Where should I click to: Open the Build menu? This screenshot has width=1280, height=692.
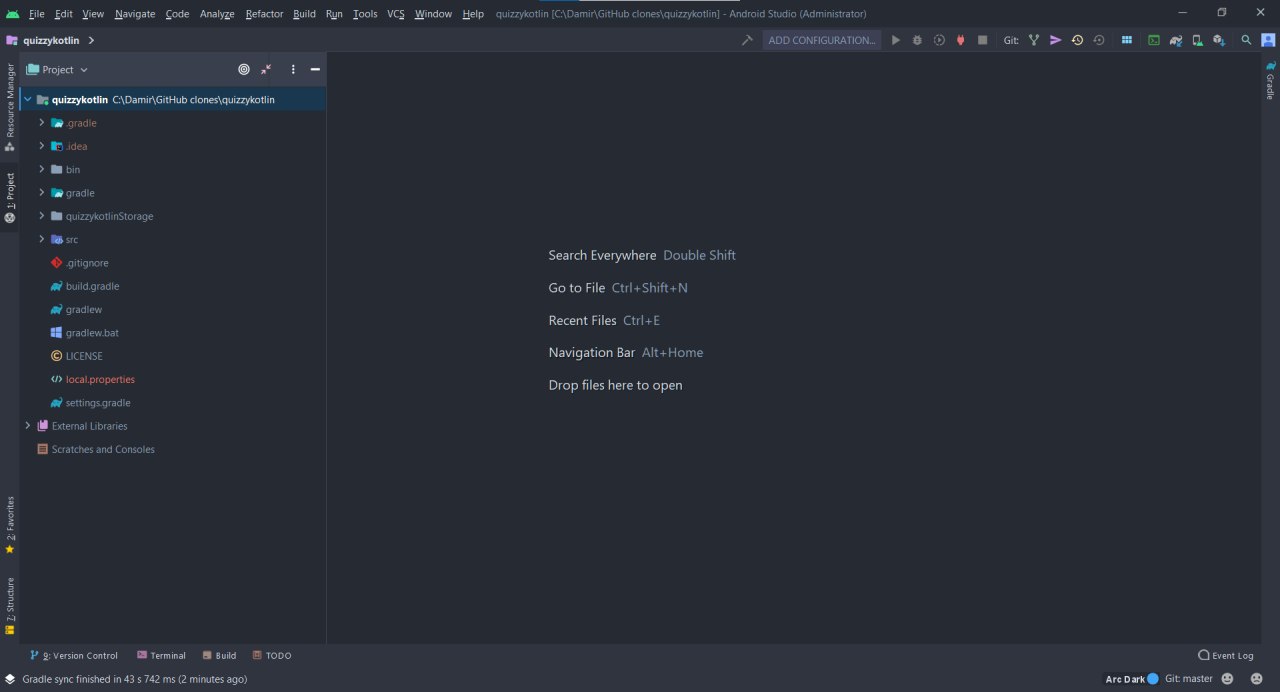pyautogui.click(x=304, y=14)
